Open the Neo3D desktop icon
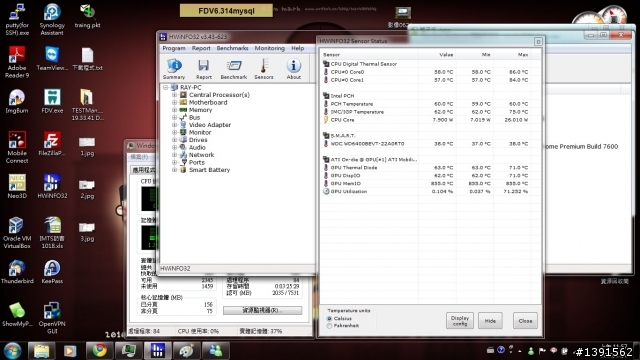640x360 pixels. [x=17, y=186]
